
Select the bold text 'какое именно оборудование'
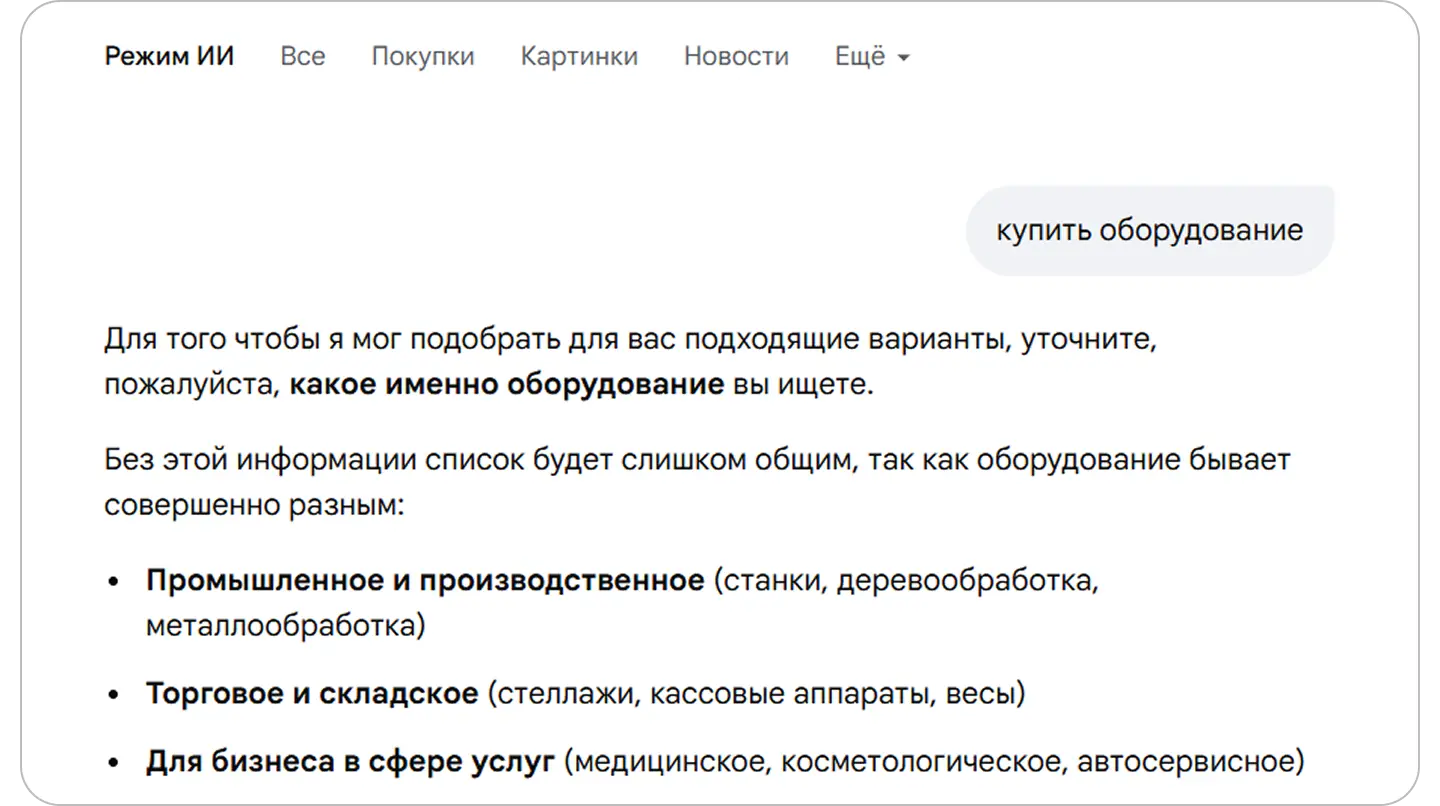coord(507,385)
